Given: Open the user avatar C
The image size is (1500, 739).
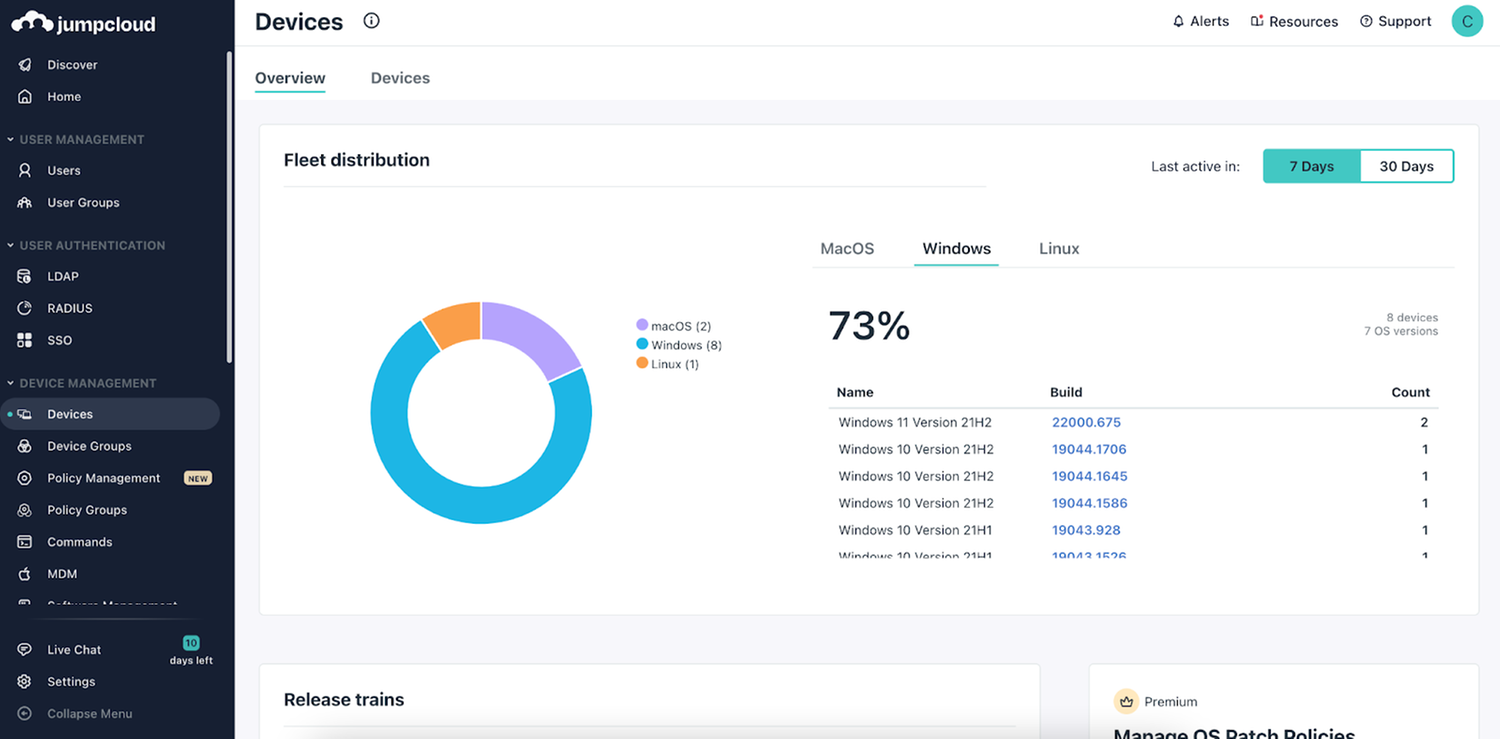Looking at the screenshot, I should point(1467,21).
